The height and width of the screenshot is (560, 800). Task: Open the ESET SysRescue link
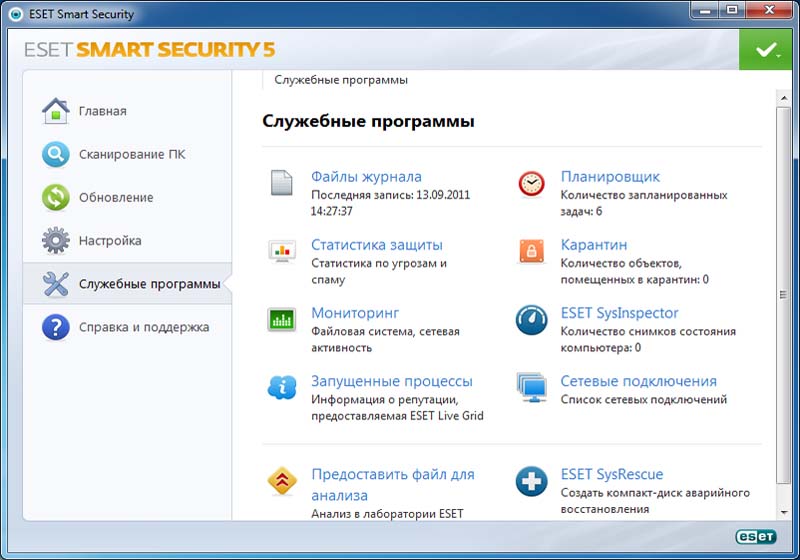point(612,474)
